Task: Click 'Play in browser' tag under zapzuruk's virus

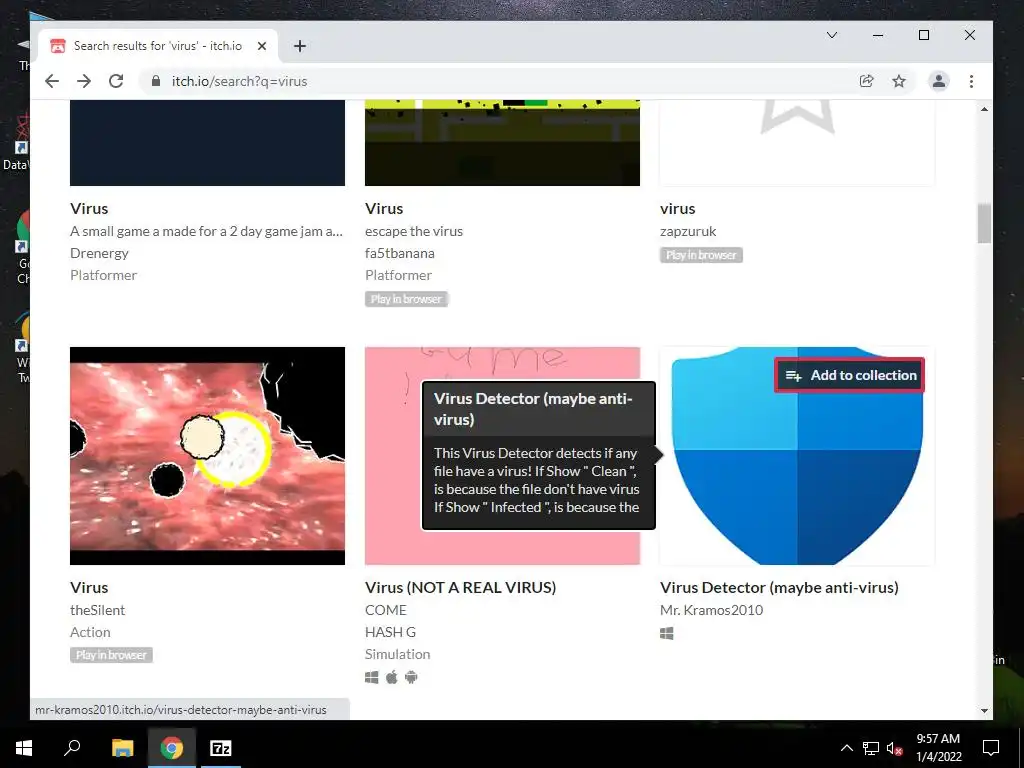Action: pyautogui.click(x=701, y=255)
